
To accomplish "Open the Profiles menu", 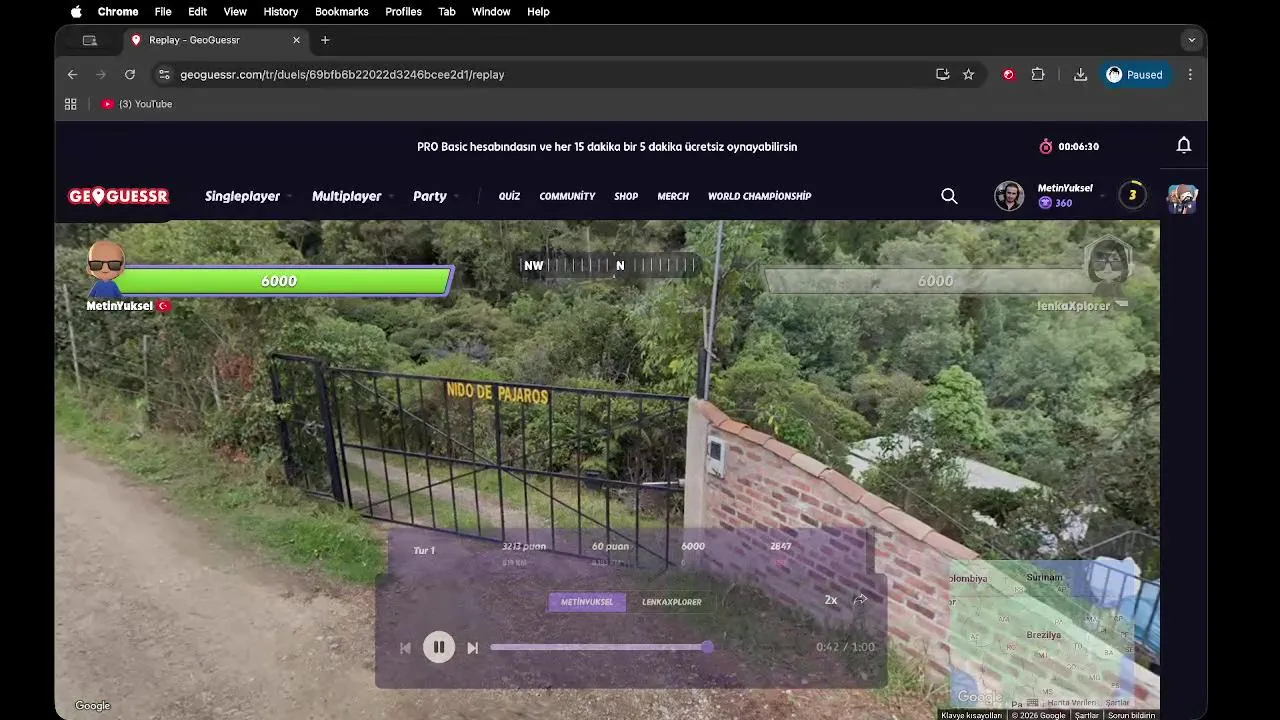I will [403, 12].
